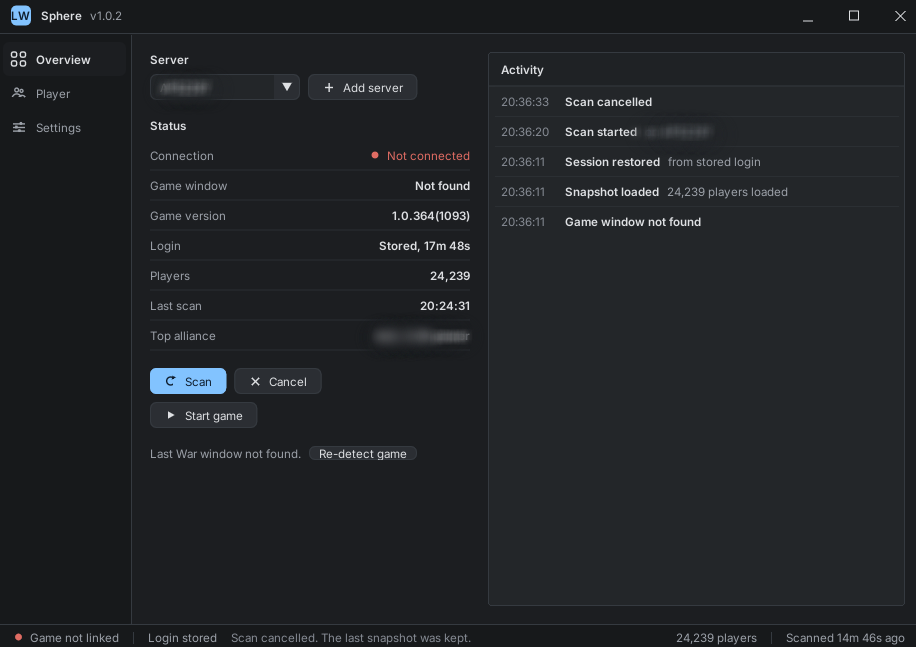The width and height of the screenshot is (916, 647).
Task: Click the plus icon in Add server
Action: (329, 87)
